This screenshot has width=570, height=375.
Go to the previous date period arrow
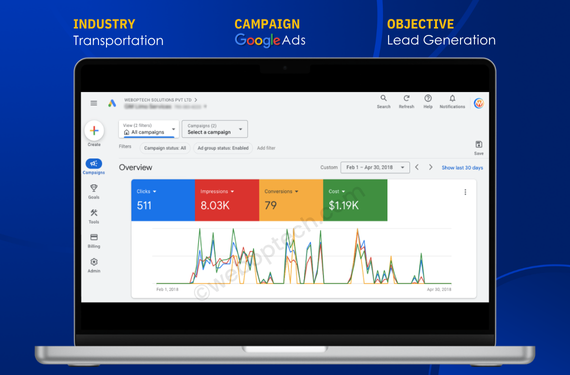point(417,167)
